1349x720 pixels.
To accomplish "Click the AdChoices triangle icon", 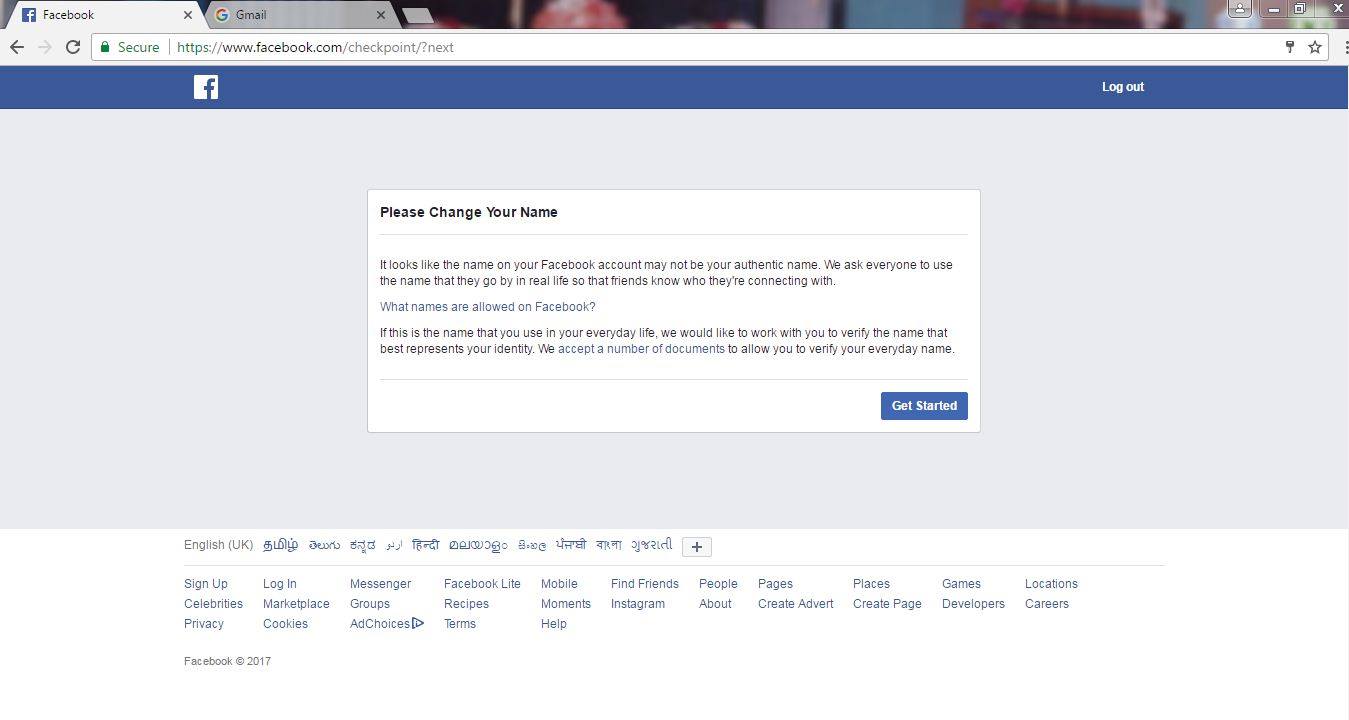I will pos(418,623).
